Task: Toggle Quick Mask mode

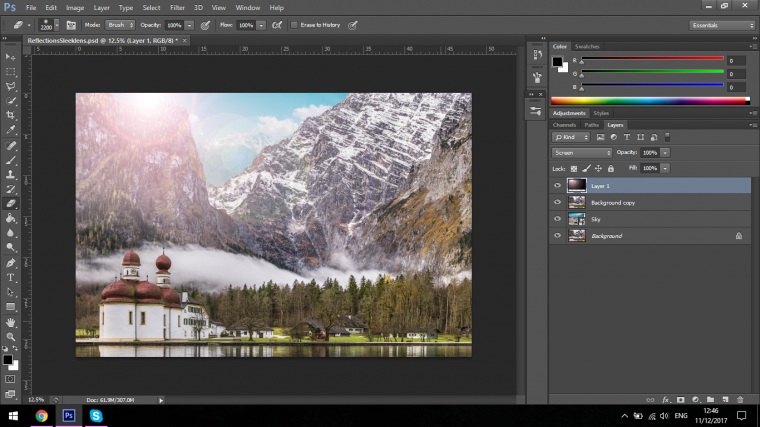Action: 10,379
